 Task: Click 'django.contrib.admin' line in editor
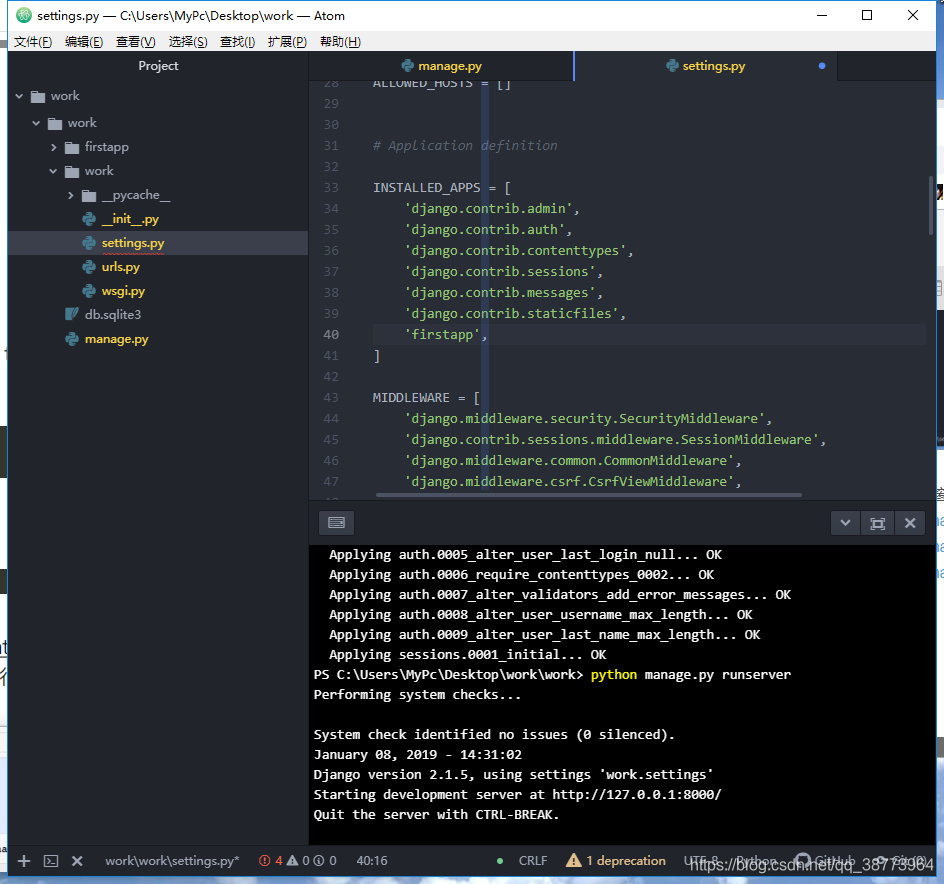point(491,209)
